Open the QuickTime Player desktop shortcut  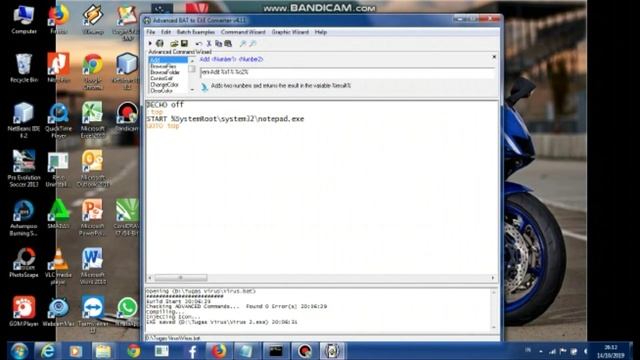58,120
